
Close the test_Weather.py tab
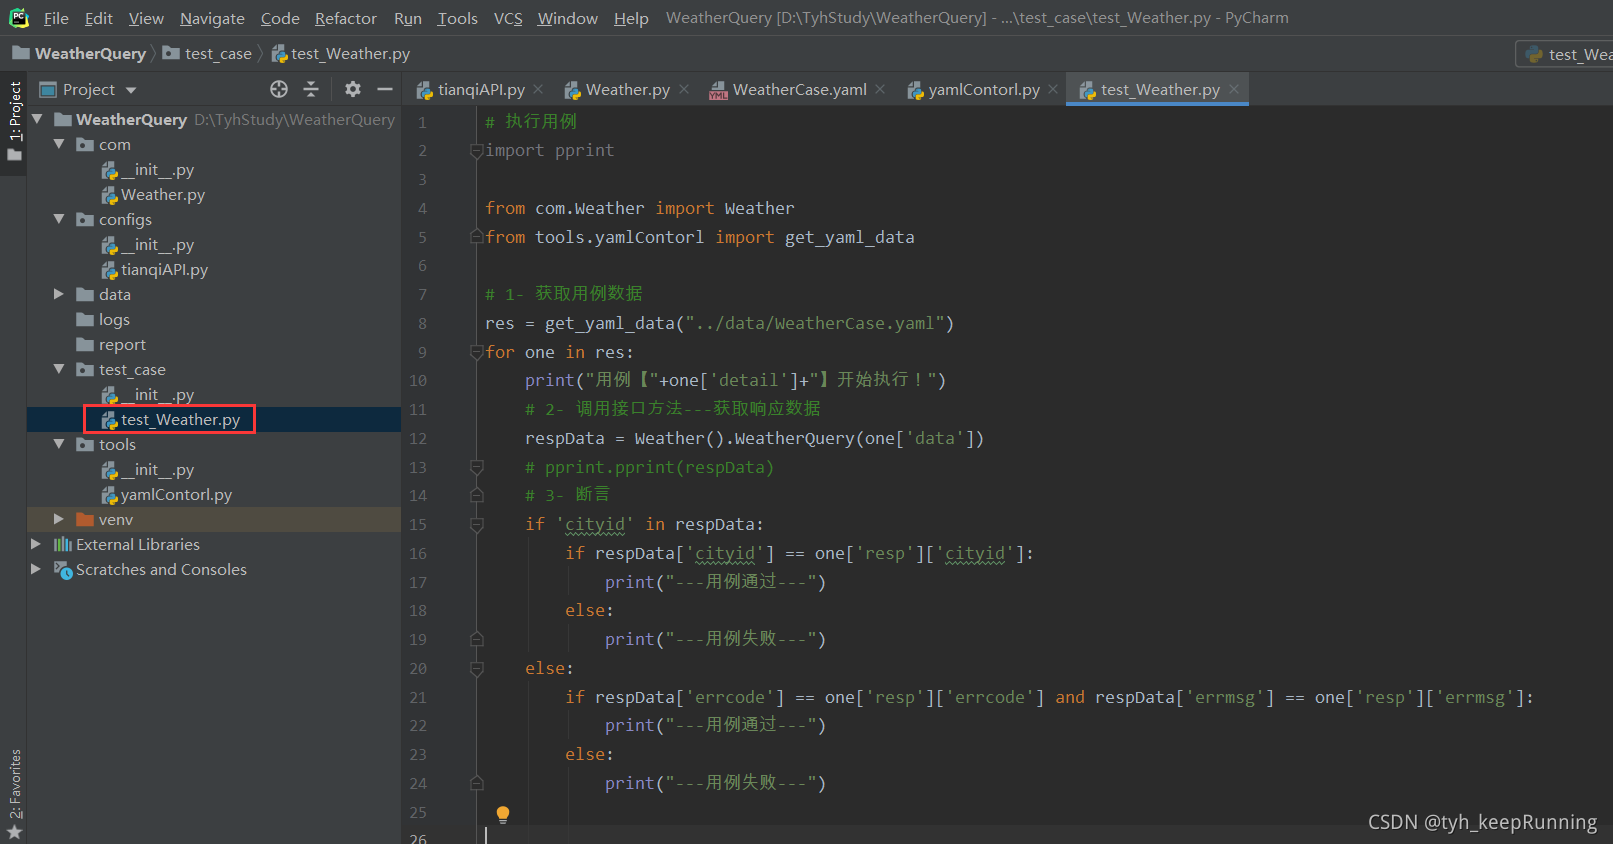tap(1234, 89)
